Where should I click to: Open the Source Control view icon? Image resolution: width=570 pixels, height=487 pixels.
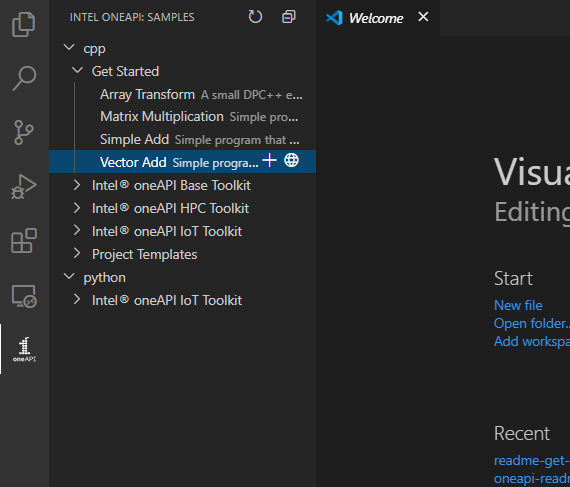click(x=24, y=133)
